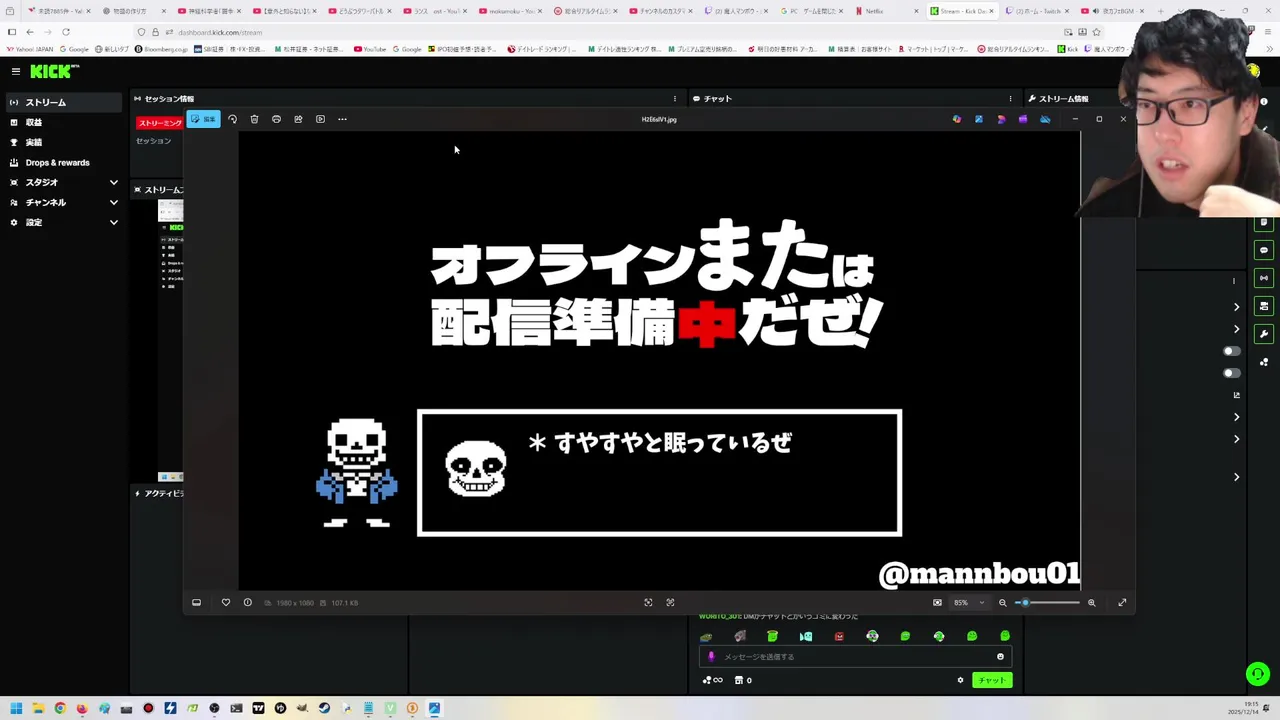
Task: Click the purple microphone icon in chat input
Action: [711, 657]
